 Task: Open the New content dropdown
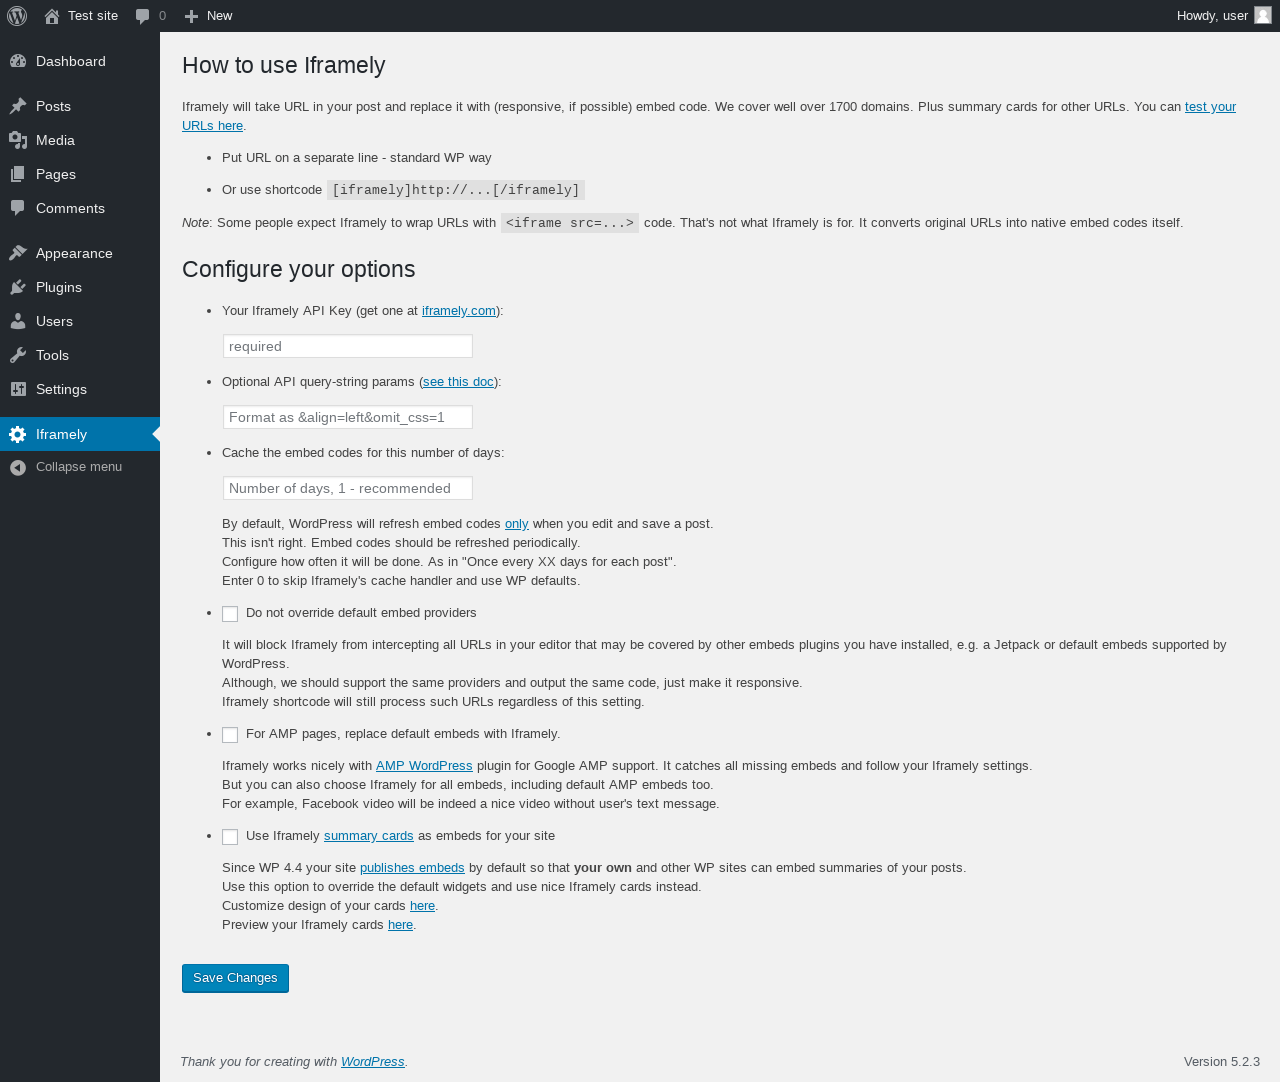click(208, 16)
